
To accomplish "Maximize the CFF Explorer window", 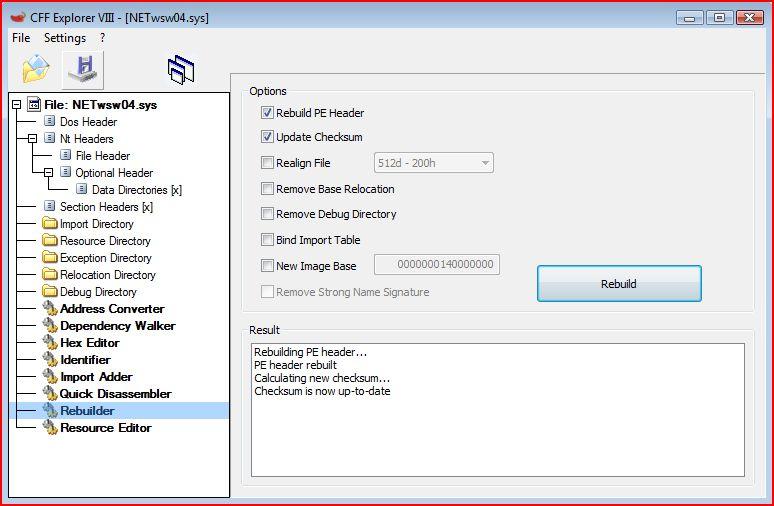I will click(x=719, y=18).
